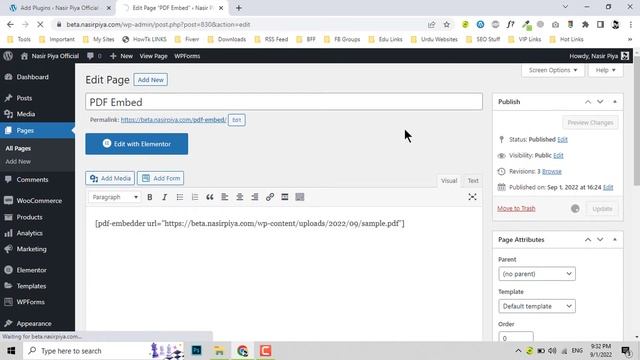Open WooCommerce in the admin sidebar

(38, 200)
